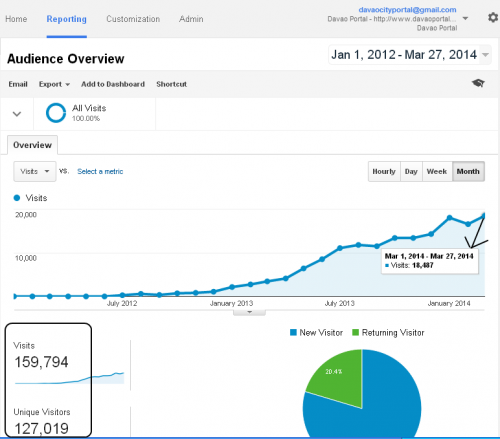Click the Audience Overview heading
The image size is (500, 439).
[x=66, y=59]
